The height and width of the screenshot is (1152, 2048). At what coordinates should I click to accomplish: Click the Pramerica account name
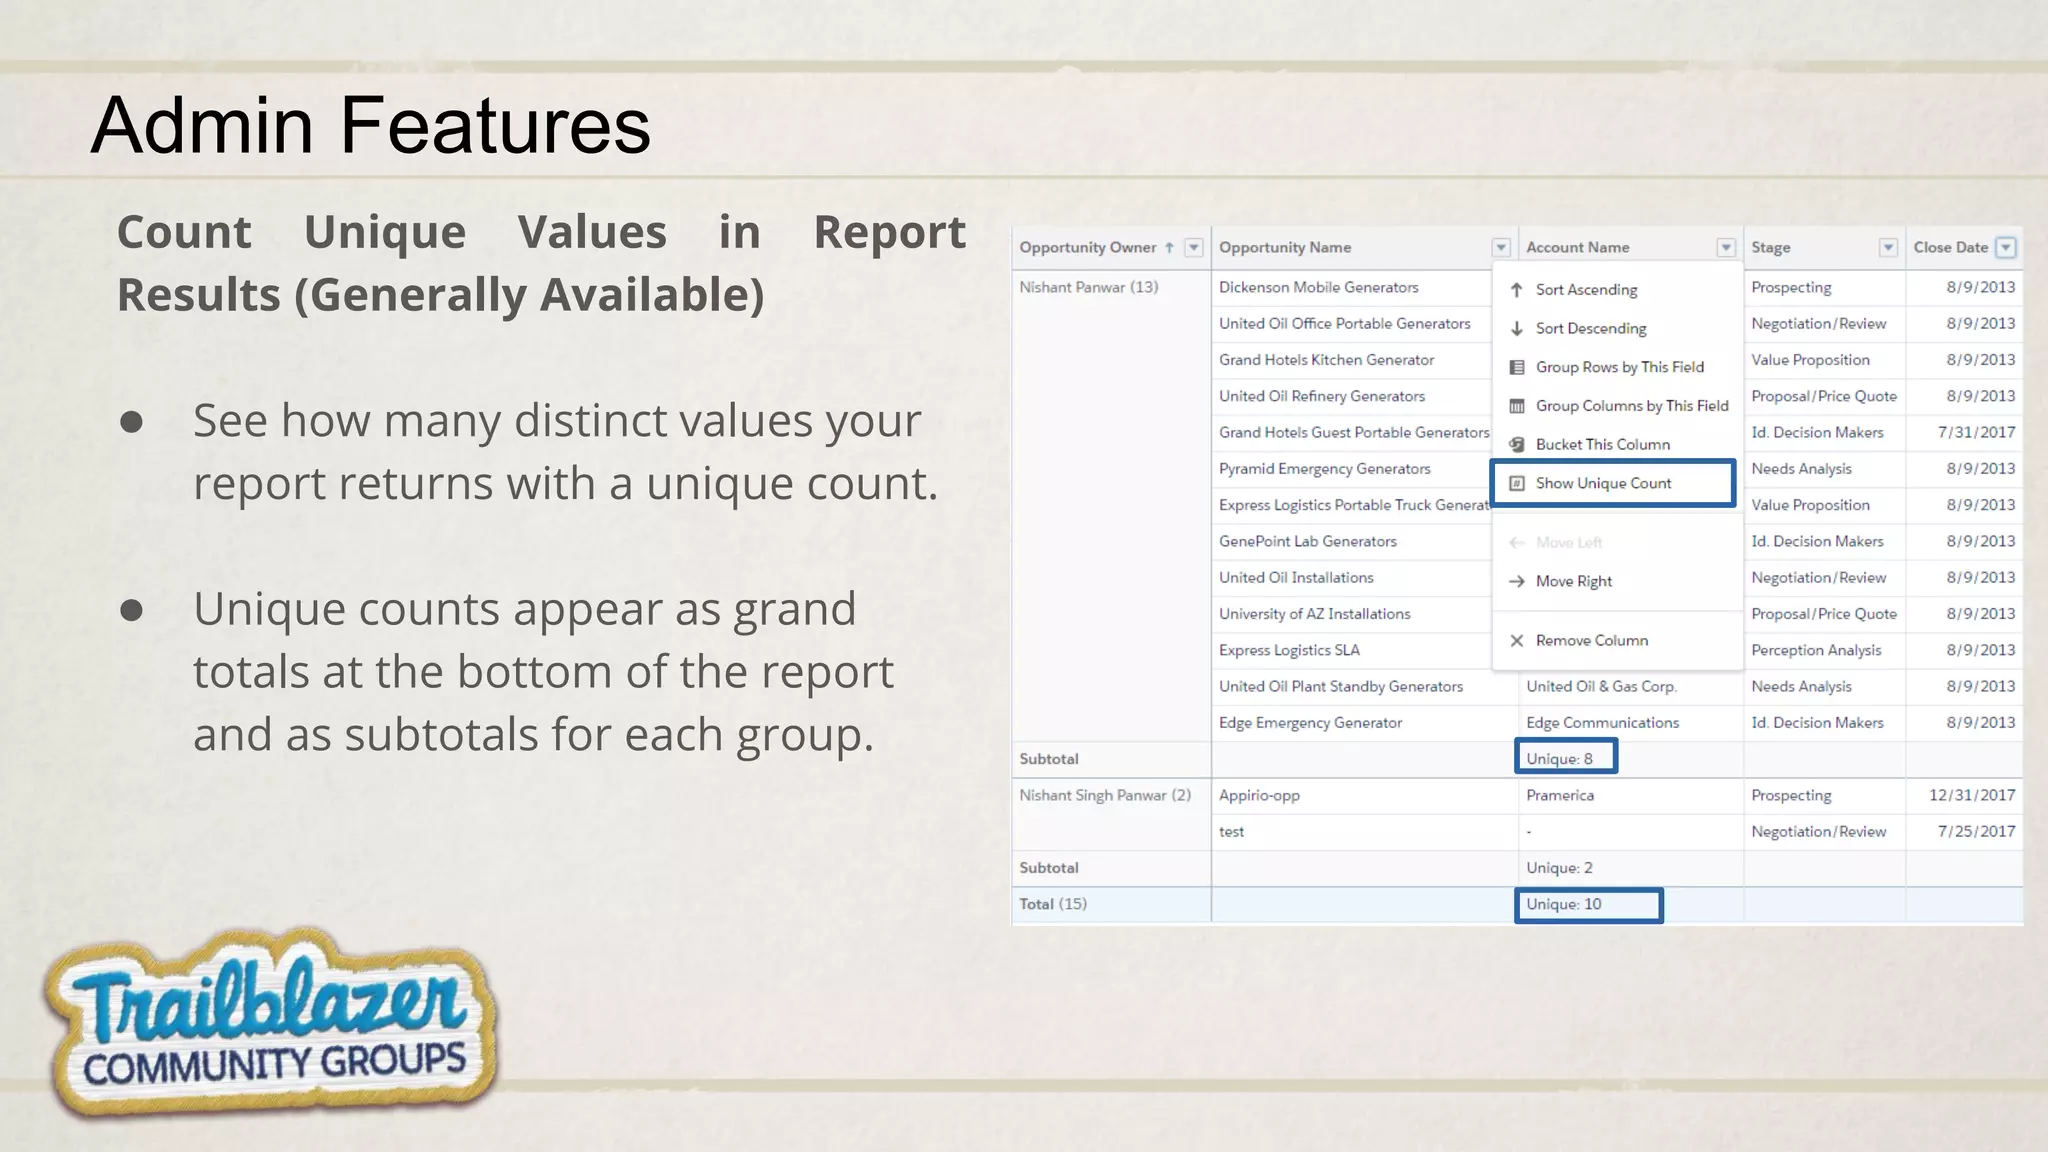(x=1560, y=796)
